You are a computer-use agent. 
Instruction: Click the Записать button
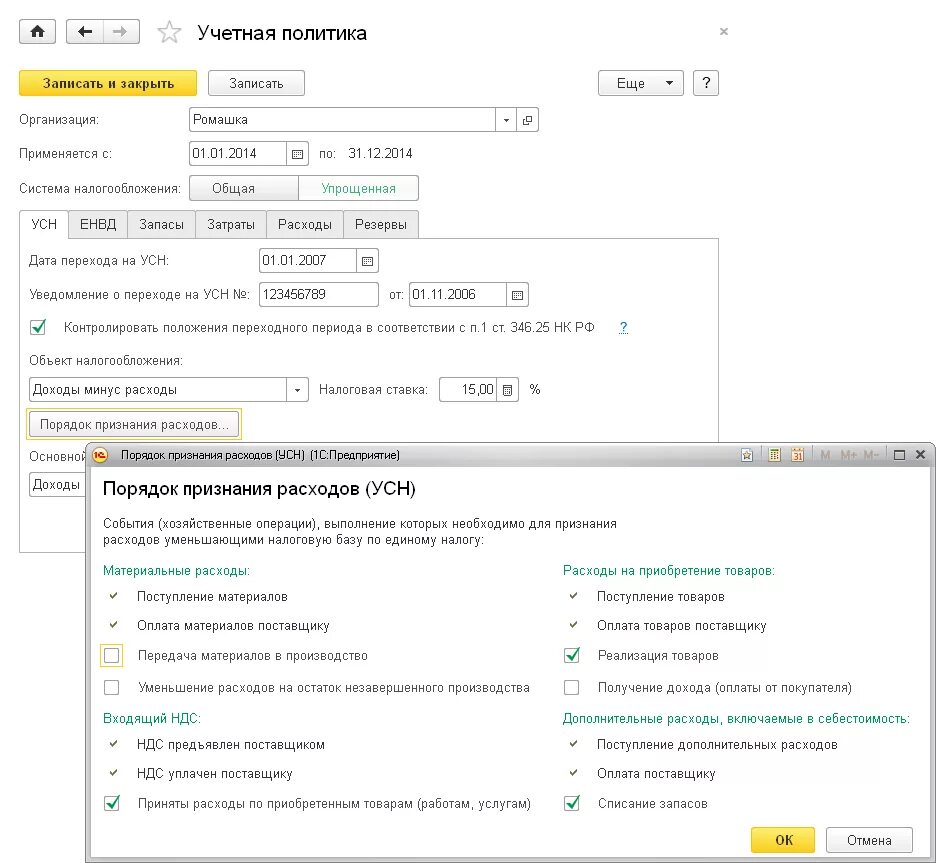(256, 83)
